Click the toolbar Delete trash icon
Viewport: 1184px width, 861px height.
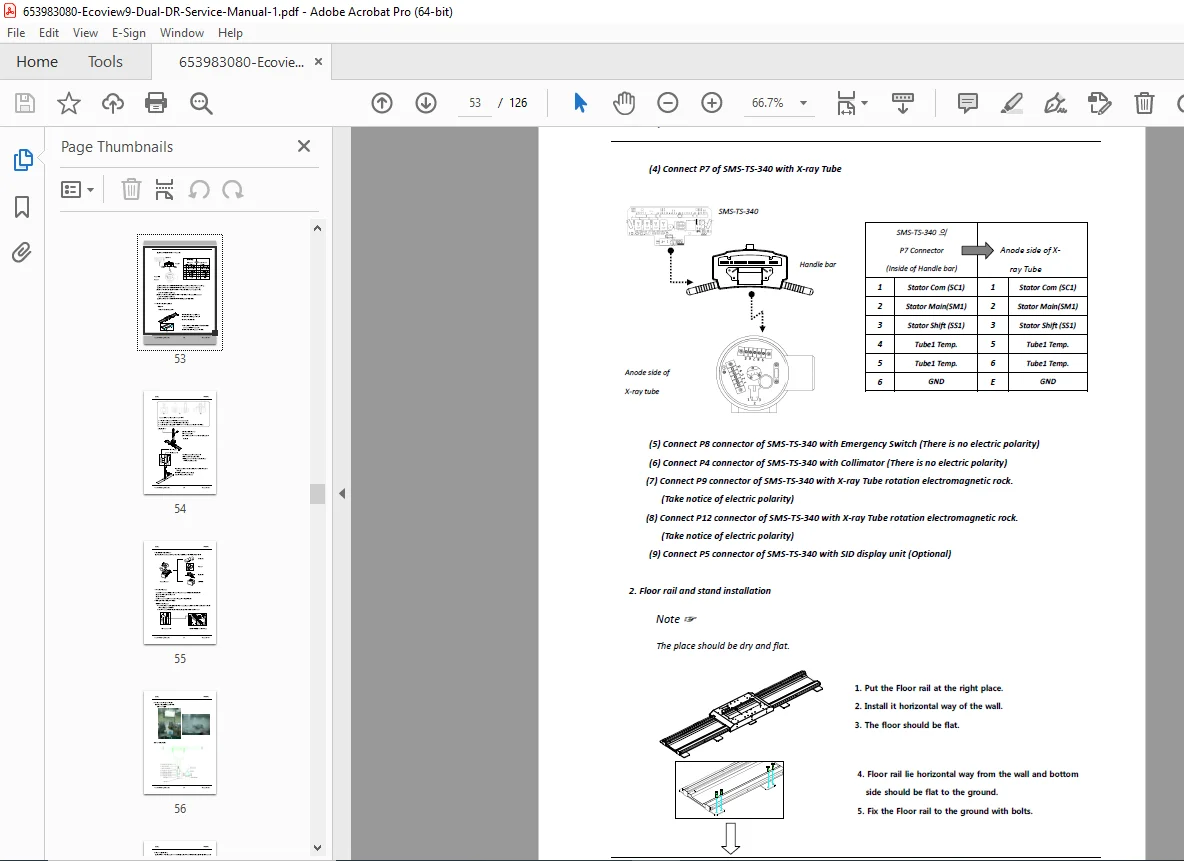(1144, 103)
